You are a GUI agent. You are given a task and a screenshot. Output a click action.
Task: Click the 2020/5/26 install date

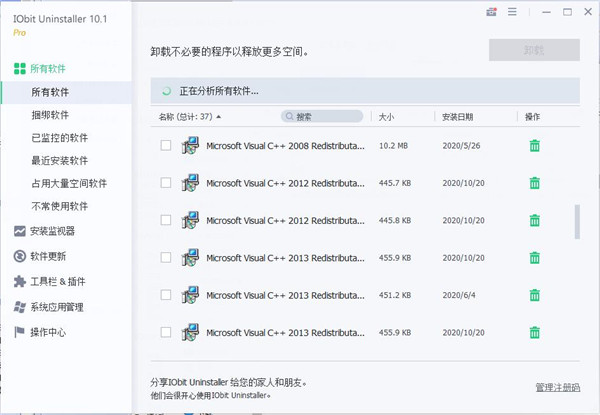click(x=461, y=146)
